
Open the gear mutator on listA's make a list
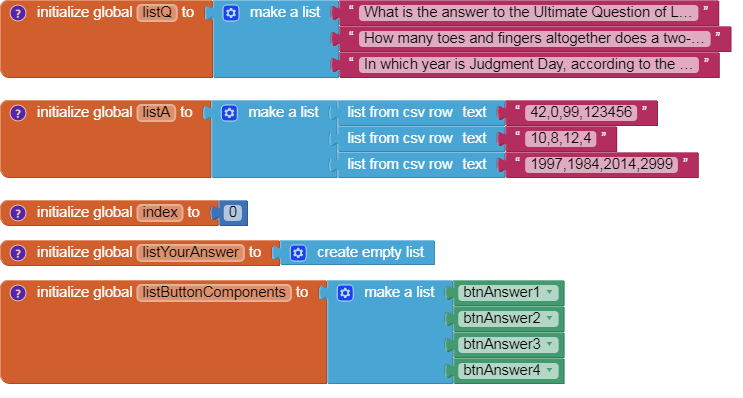(229, 113)
